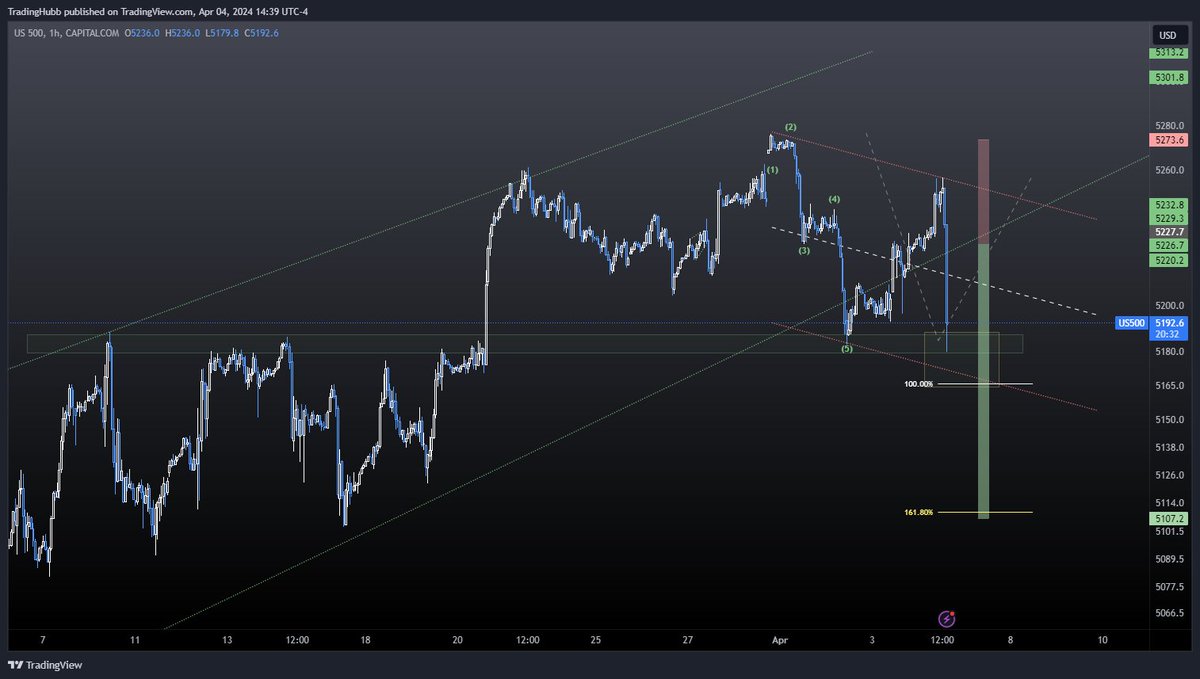Viewport: 1200px width, 679px height.
Task: Click the 5260.0 price axis tick
Action: coord(1168,170)
